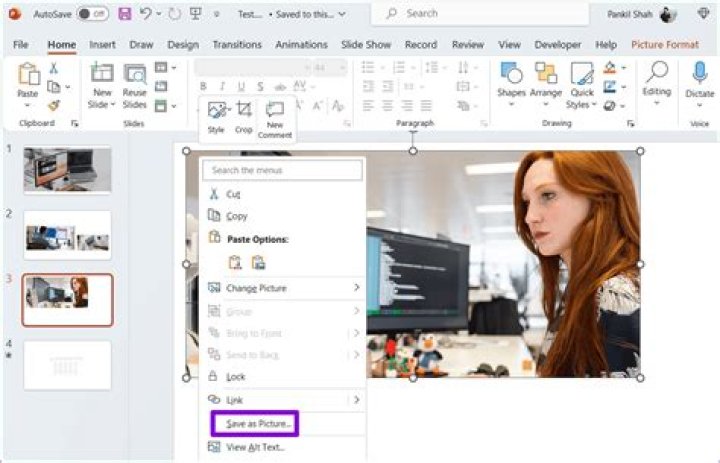Screen dimensions: 720x463
Task: Expand the Link submenu arrow
Action: click(x=357, y=400)
